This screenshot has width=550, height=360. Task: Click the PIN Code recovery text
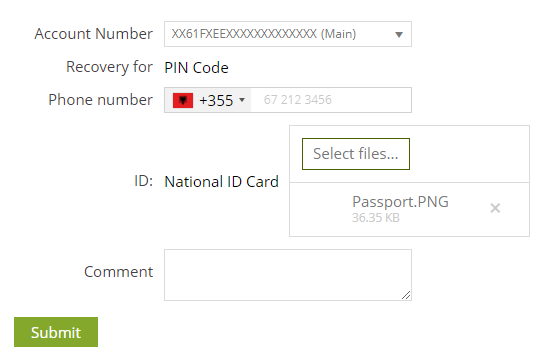pyautogui.click(x=196, y=68)
